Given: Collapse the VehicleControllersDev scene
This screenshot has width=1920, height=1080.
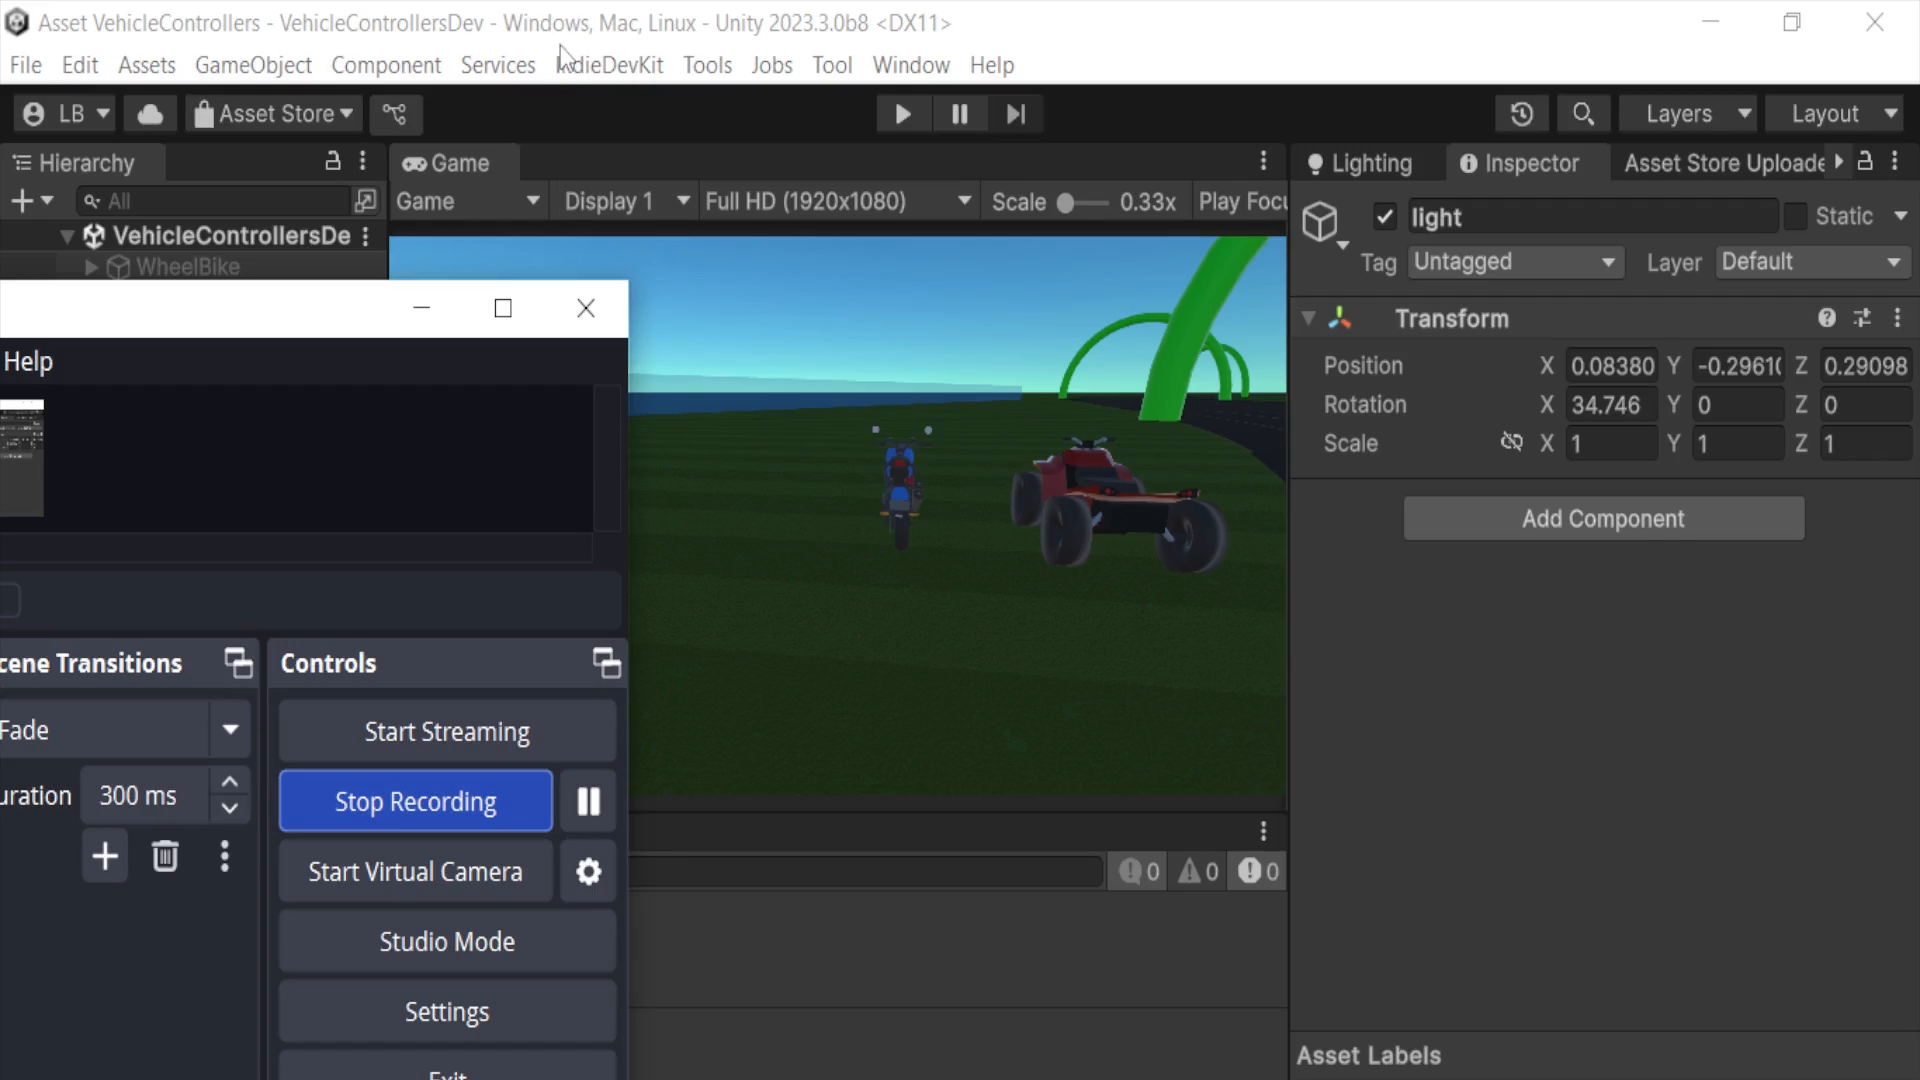Looking at the screenshot, I should [x=67, y=236].
